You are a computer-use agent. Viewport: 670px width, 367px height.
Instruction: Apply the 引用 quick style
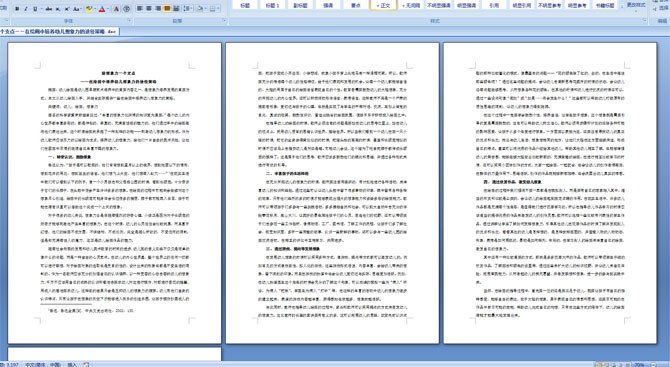494,5
